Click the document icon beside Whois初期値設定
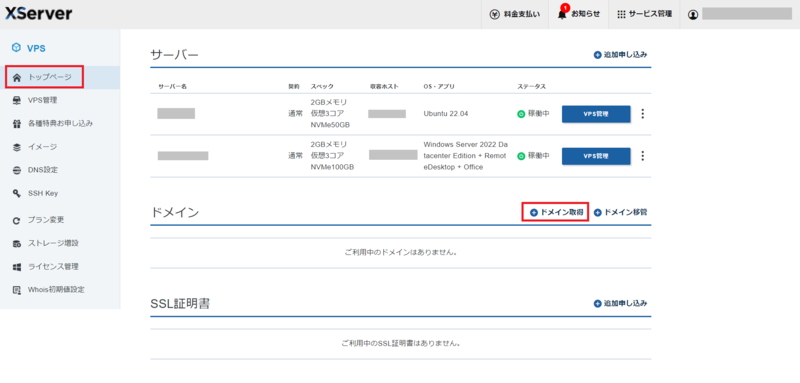Screen dimensions: 800x383 17,290
